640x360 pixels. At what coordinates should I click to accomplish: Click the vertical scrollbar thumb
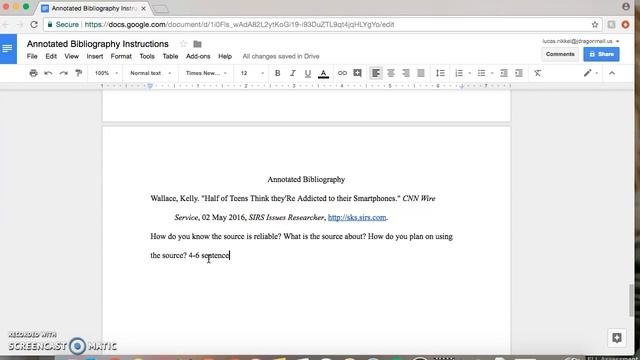(x=631, y=300)
